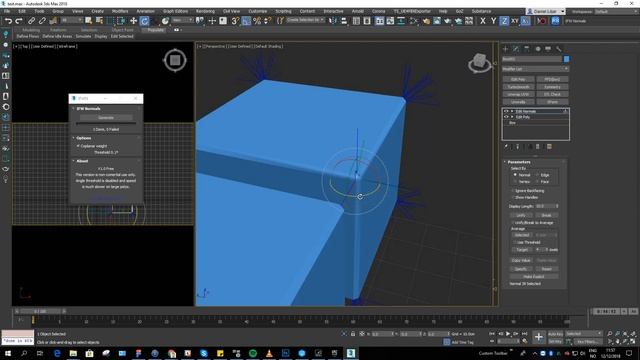Screen dimensions: 640x360
Task: Open the Modify tab in command panel
Action: pos(516,49)
